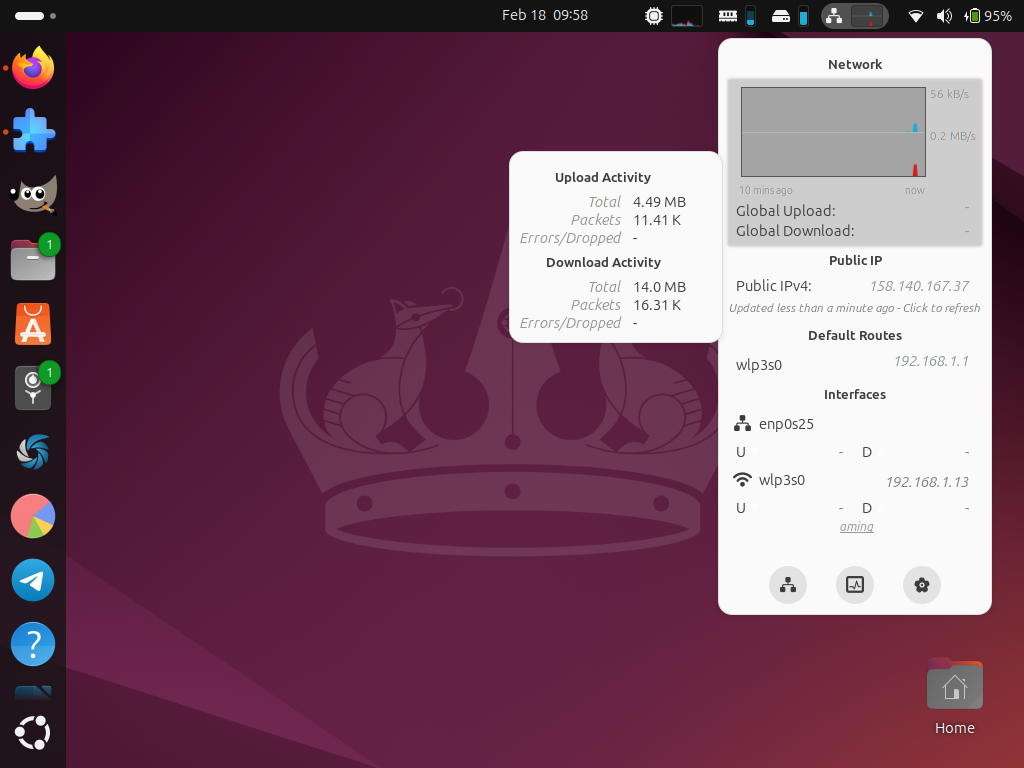Click download packets 16.31 K value
Viewport: 1024px width, 768px height.
click(x=657, y=305)
